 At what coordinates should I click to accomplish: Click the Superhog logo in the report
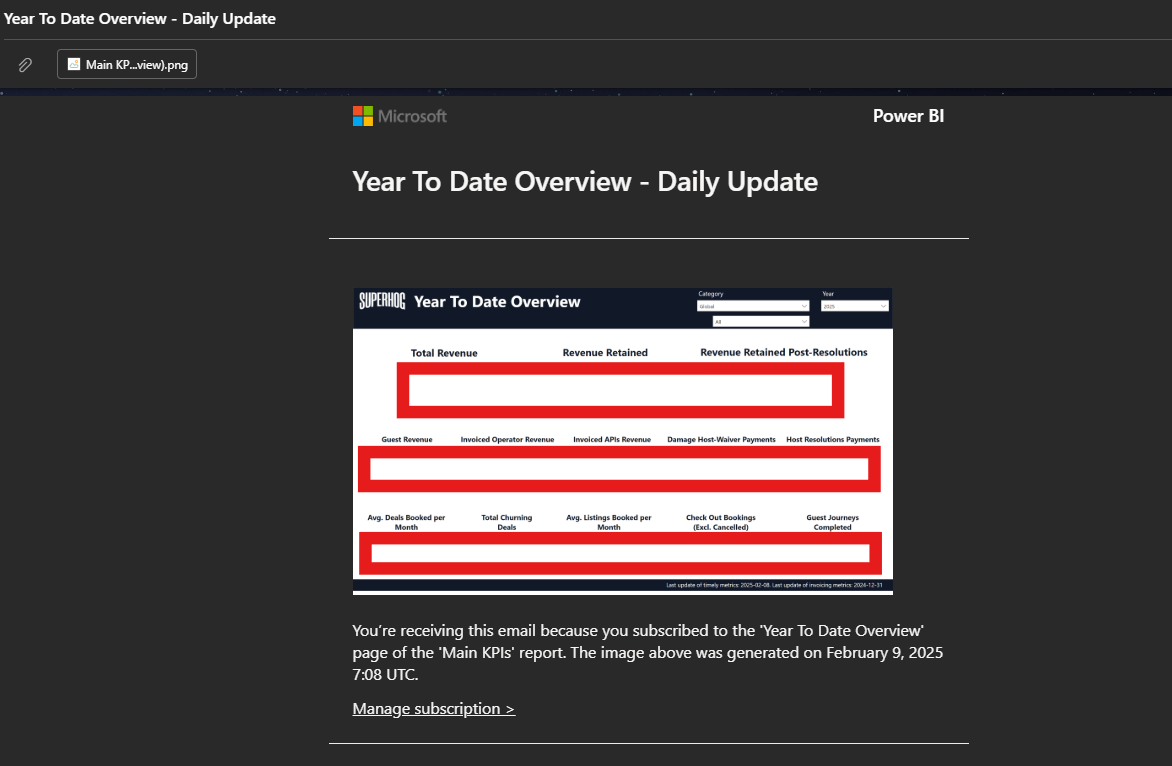(382, 301)
